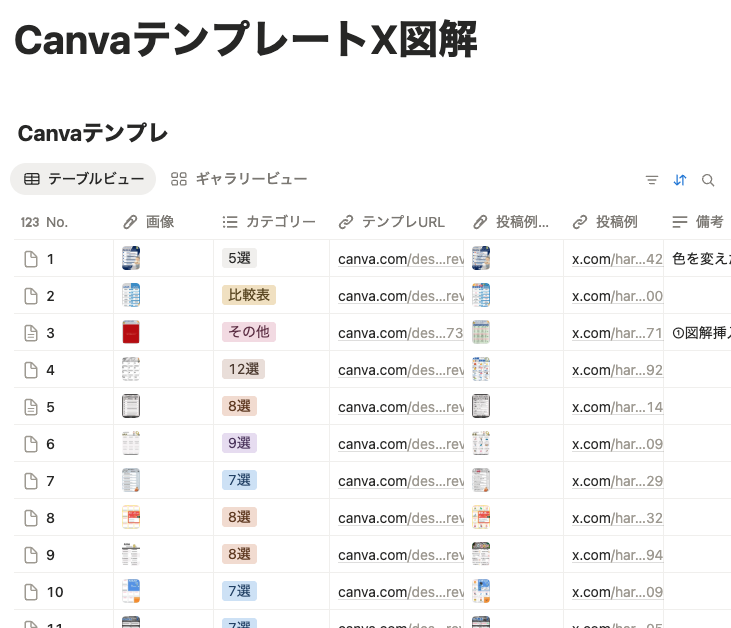Click the pink その他 tag in row 3
The image size is (731, 628).
[x=248, y=332]
